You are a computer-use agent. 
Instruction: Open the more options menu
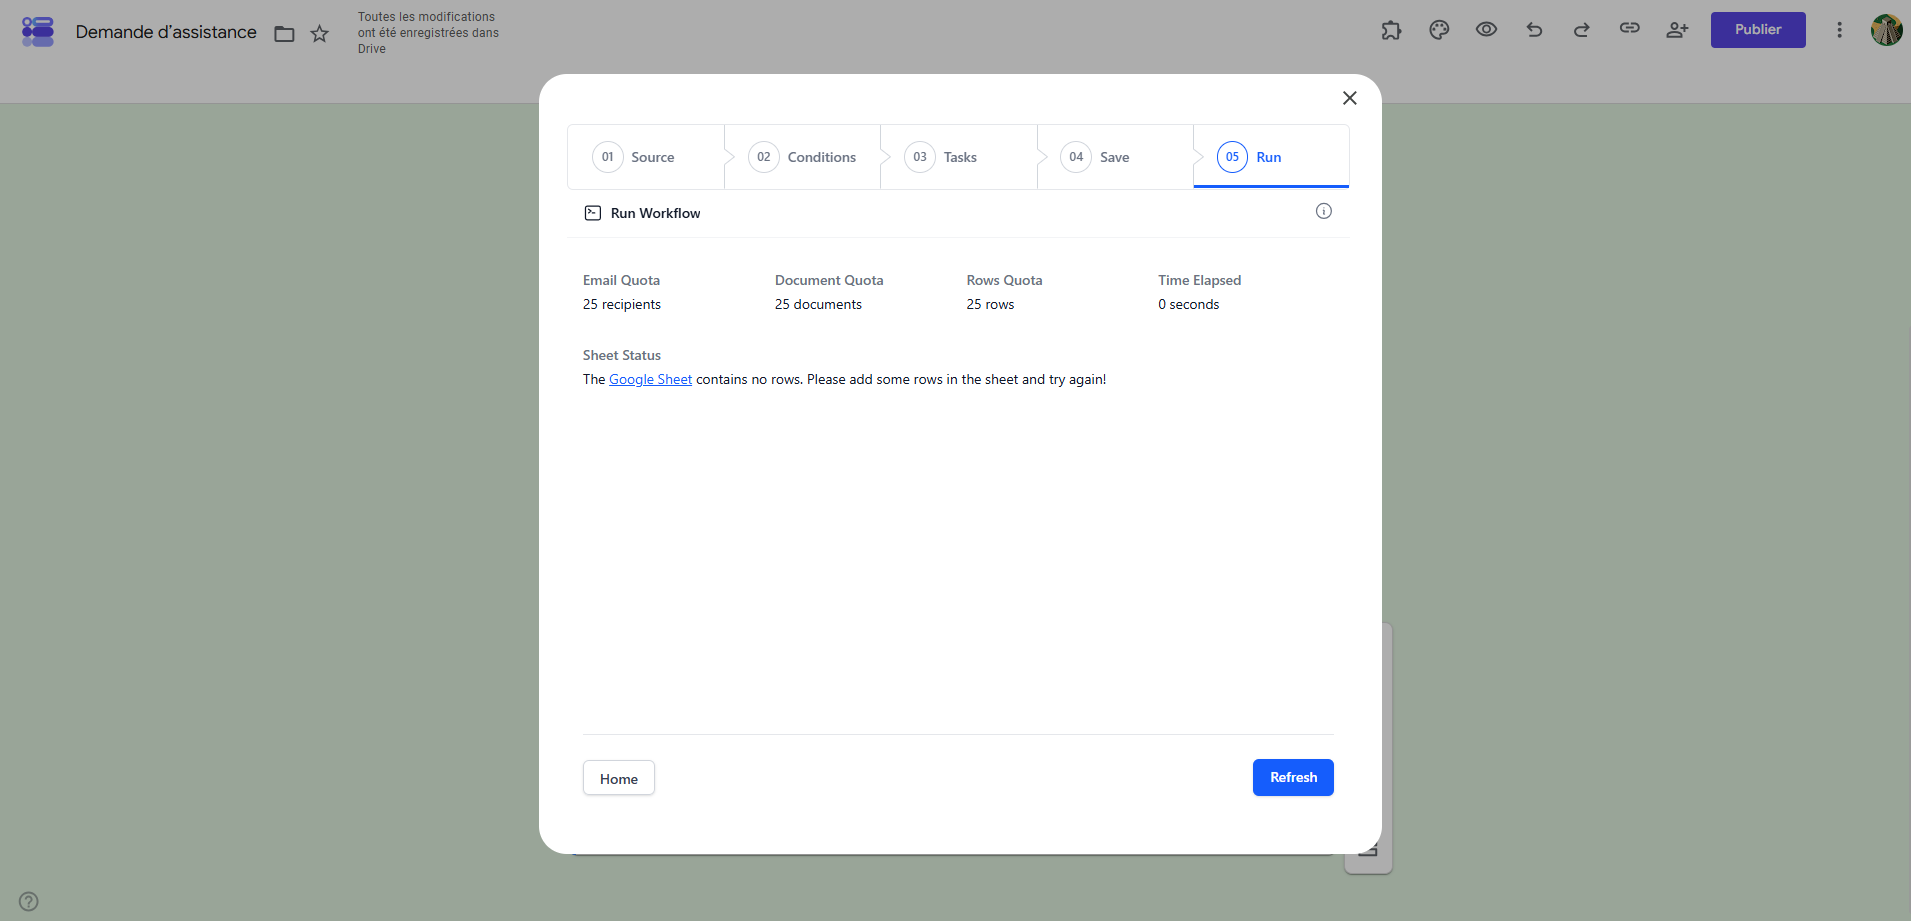click(x=1839, y=30)
